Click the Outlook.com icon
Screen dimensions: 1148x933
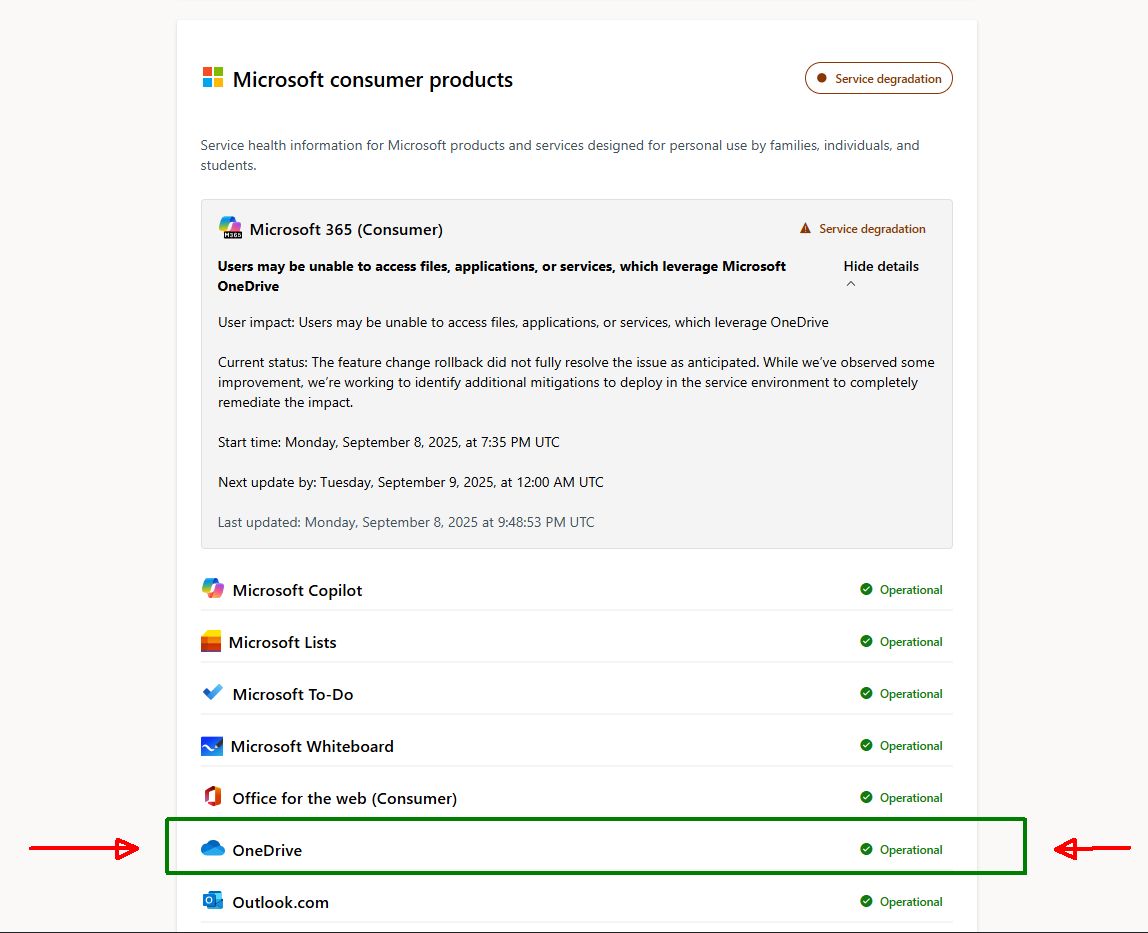pyautogui.click(x=213, y=900)
